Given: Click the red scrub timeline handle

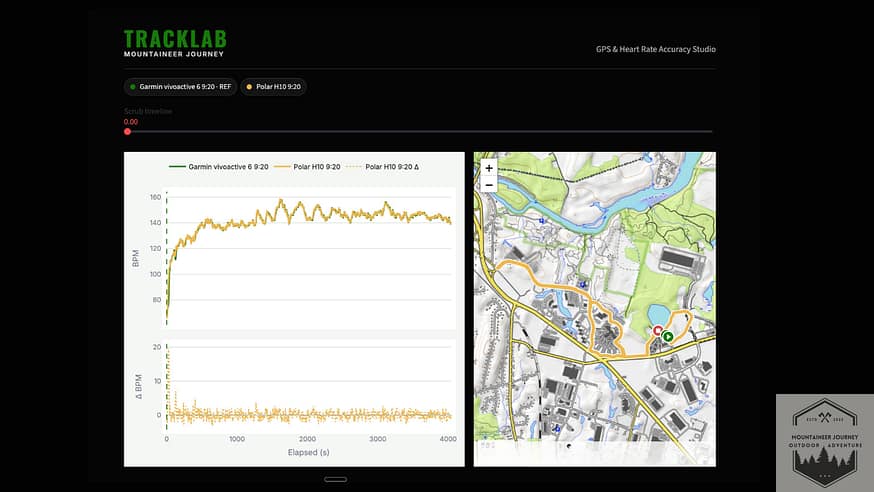Looking at the screenshot, I should pos(128,131).
